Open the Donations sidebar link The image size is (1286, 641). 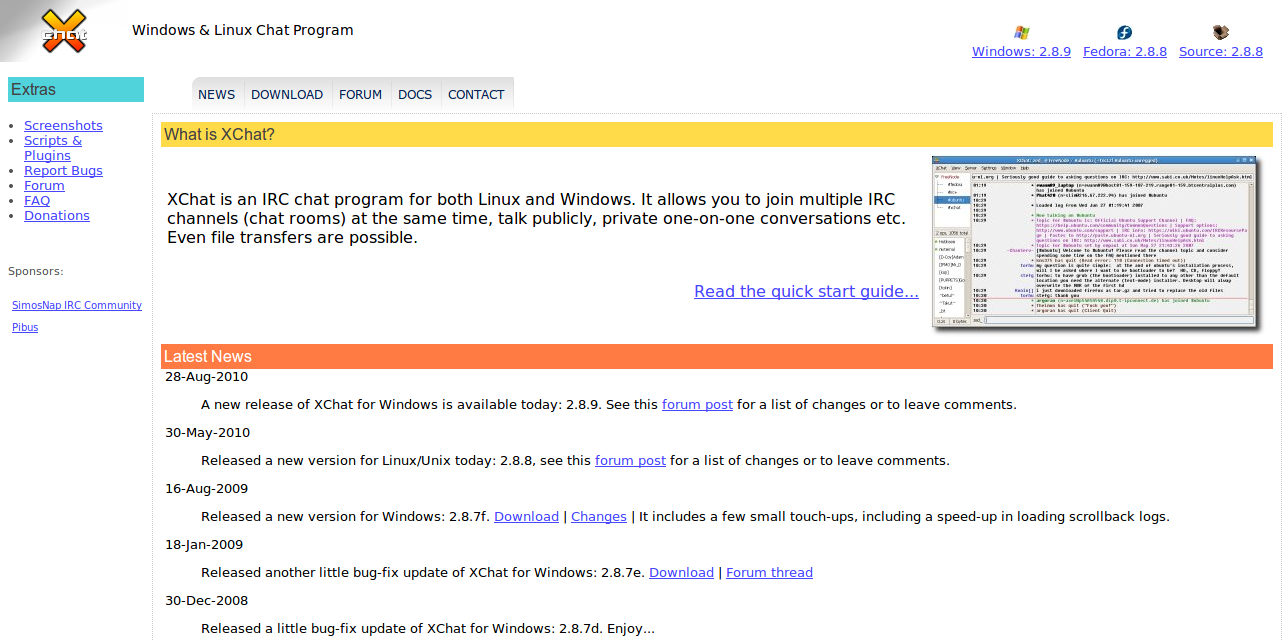point(57,215)
